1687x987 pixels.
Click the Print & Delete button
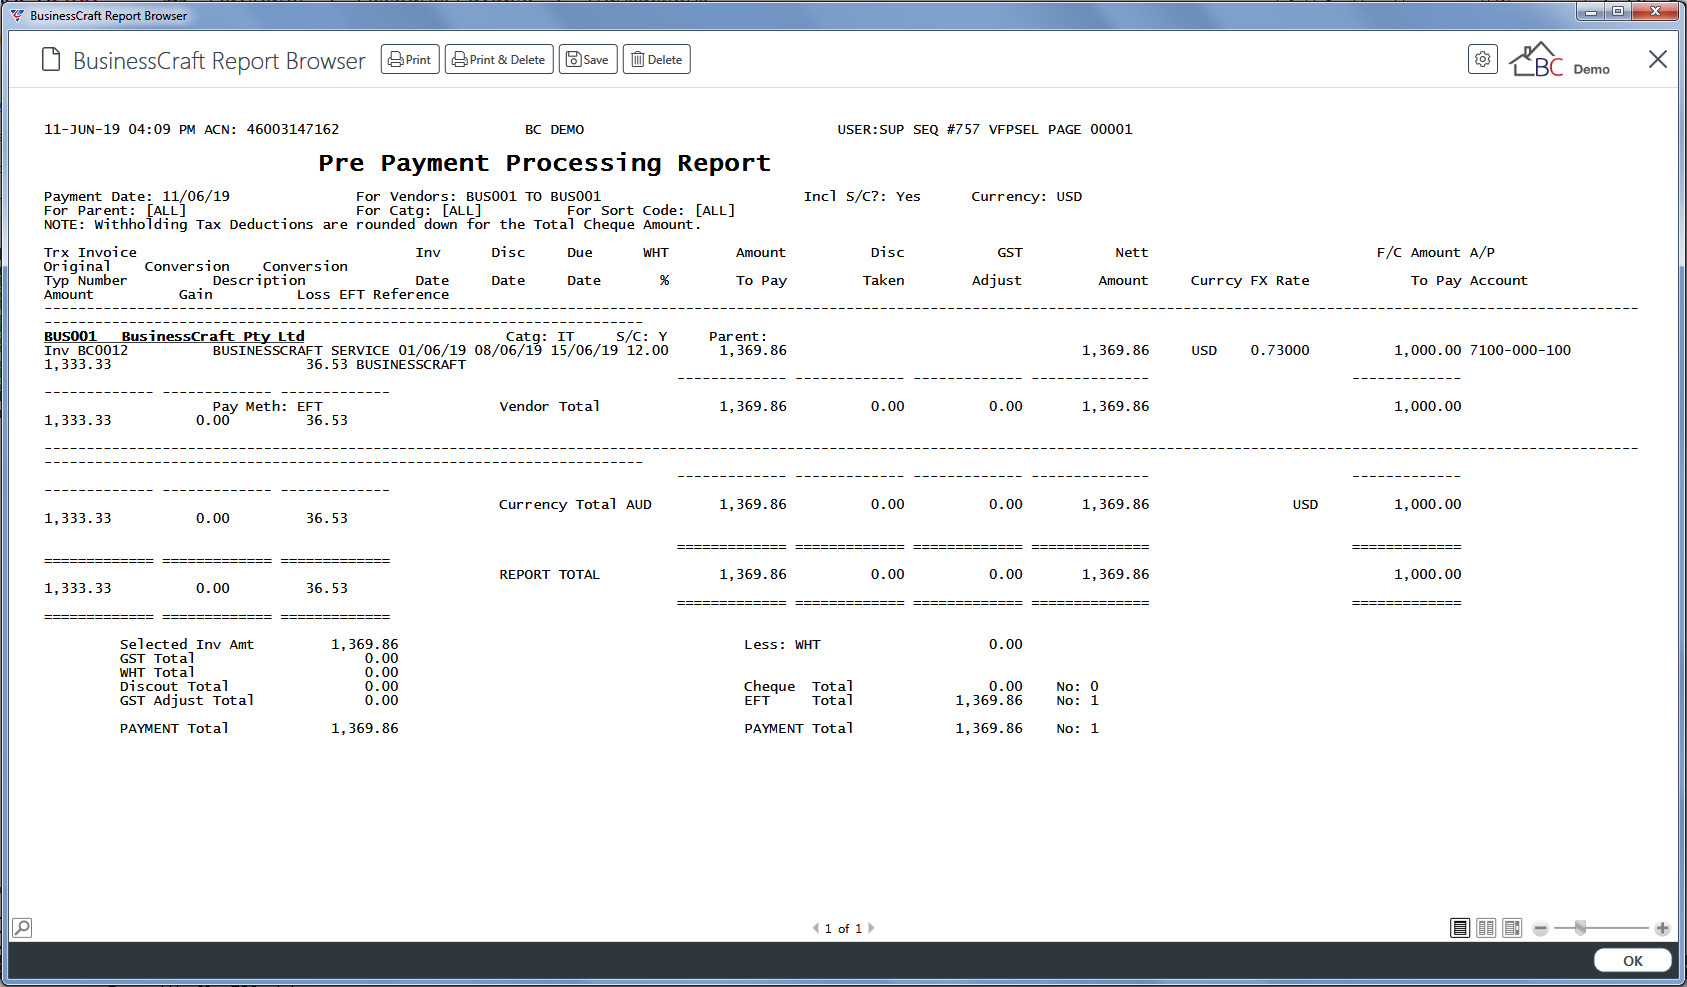point(499,60)
